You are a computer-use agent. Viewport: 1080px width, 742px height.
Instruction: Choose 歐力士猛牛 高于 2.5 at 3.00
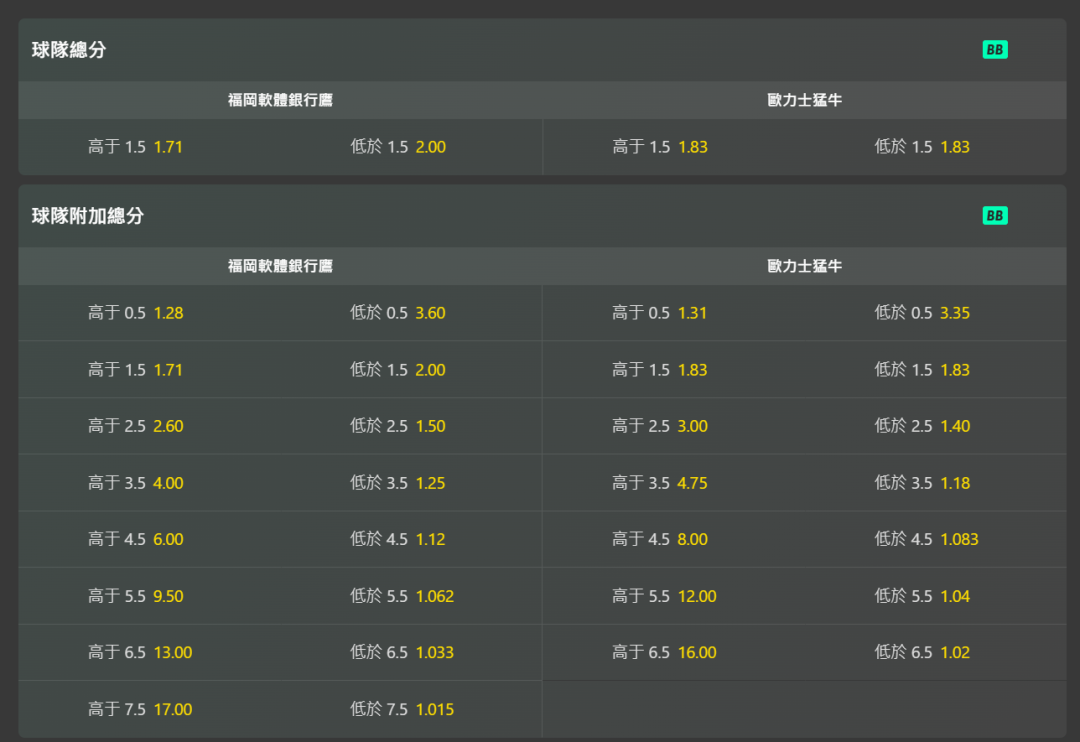click(660, 426)
